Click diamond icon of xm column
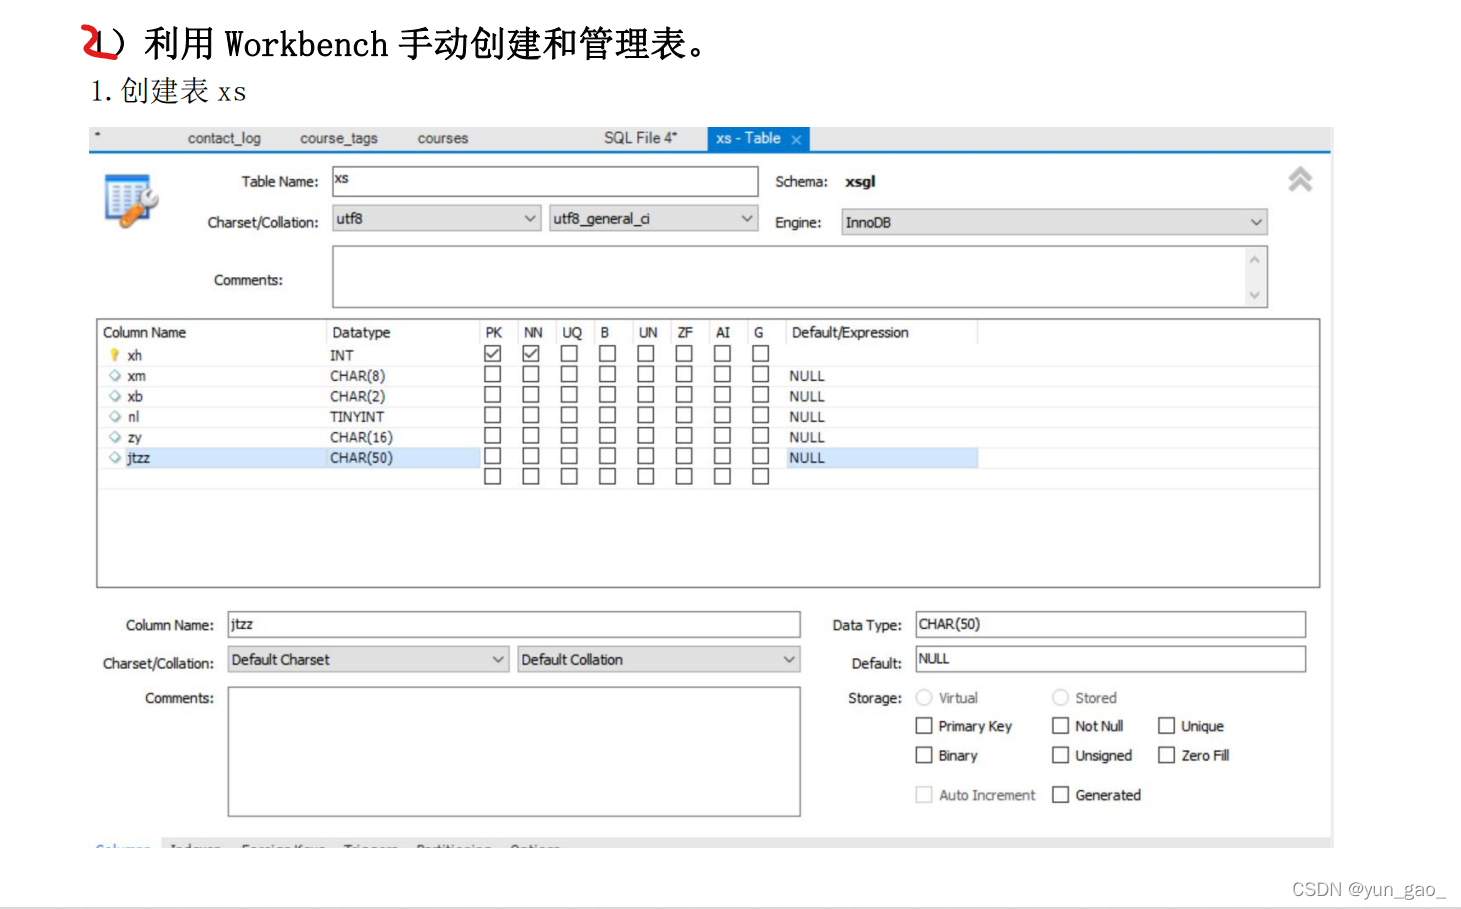Image resolution: width=1461 pixels, height=909 pixels. click(115, 376)
